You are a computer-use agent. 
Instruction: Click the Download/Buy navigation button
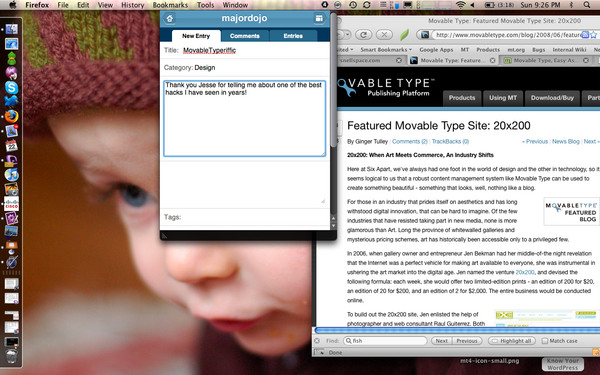click(552, 98)
